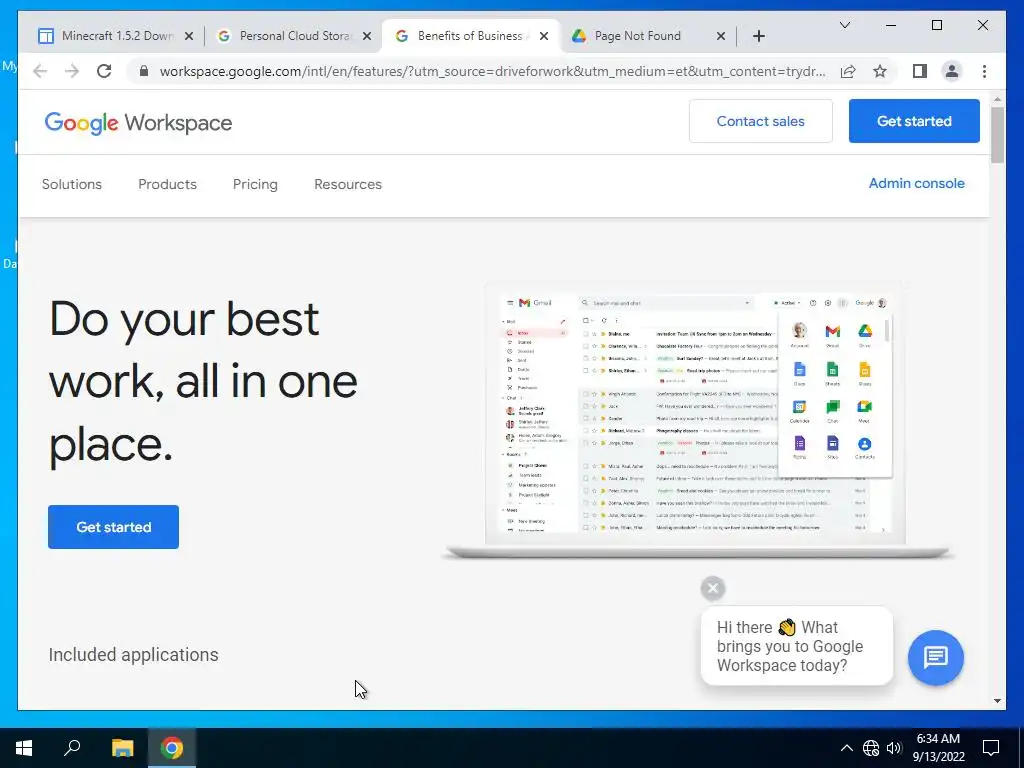This screenshot has height=768, width=1024.
Task: Open the taskbar clock showing 6:34 AM
Action: click(938, 748)
